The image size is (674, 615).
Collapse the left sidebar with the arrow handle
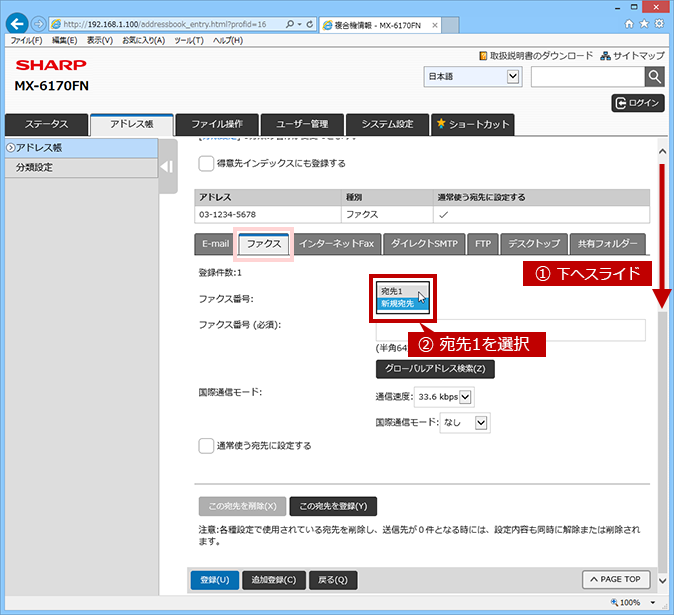pos(168,166)
